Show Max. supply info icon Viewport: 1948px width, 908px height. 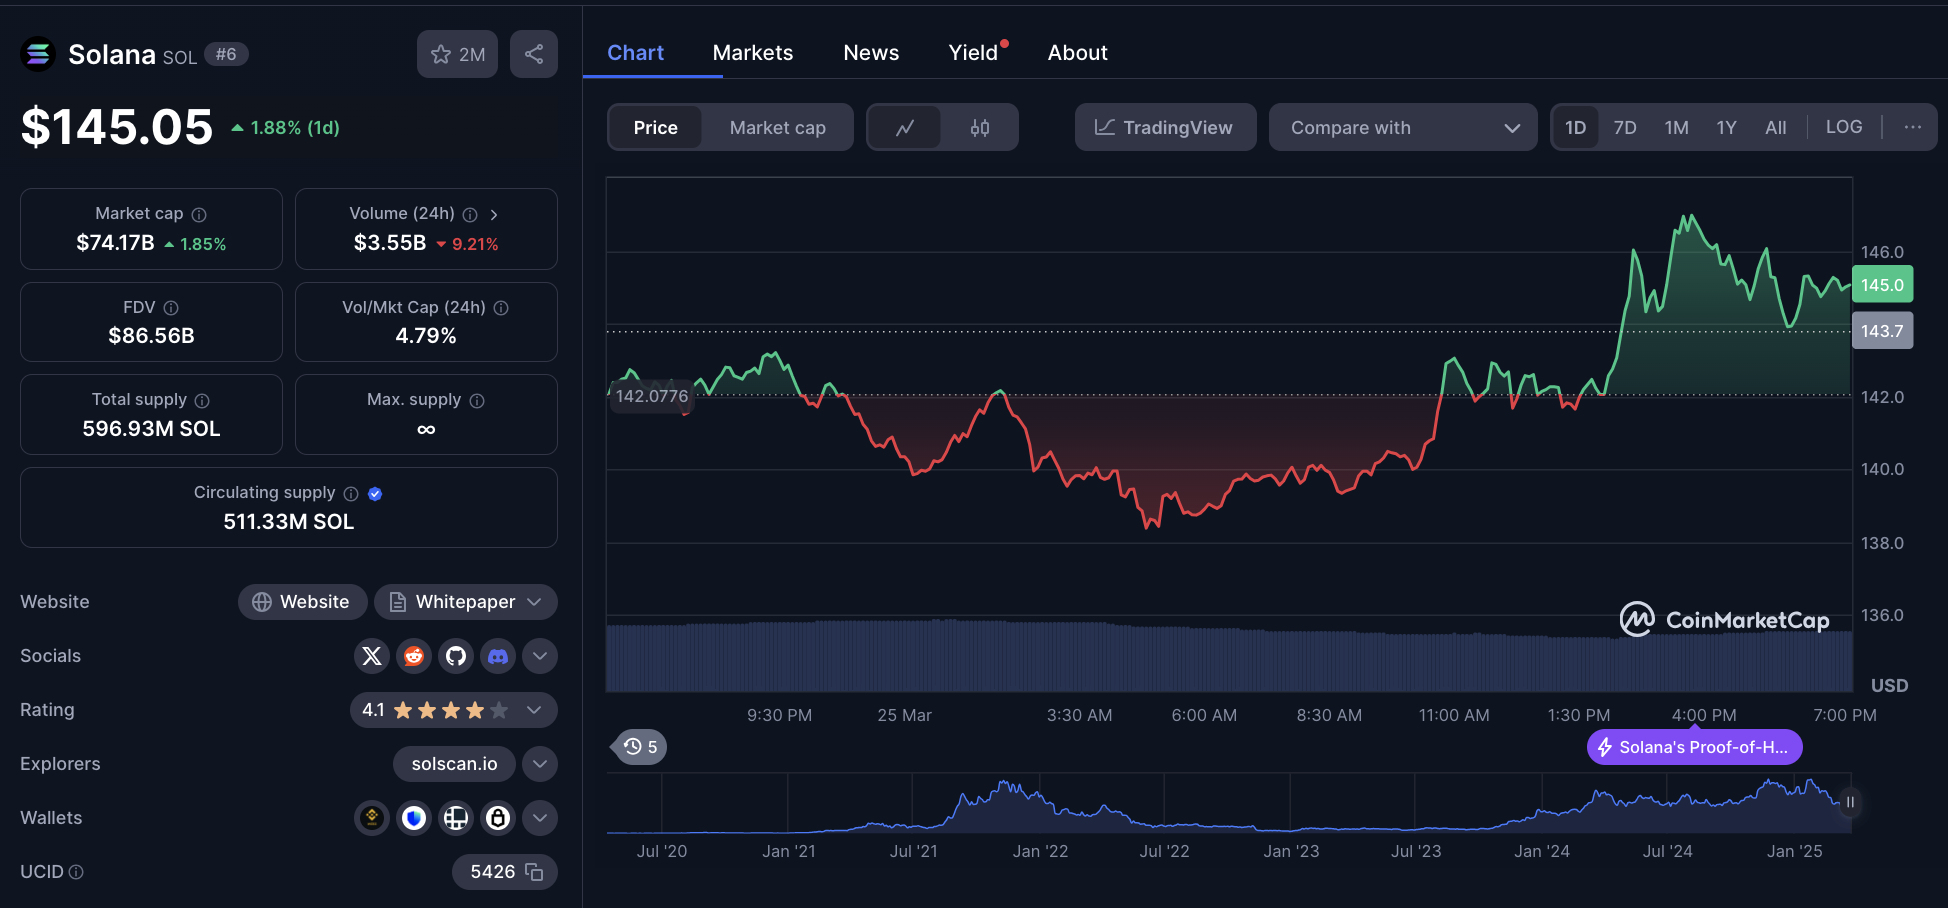(477, 400)
